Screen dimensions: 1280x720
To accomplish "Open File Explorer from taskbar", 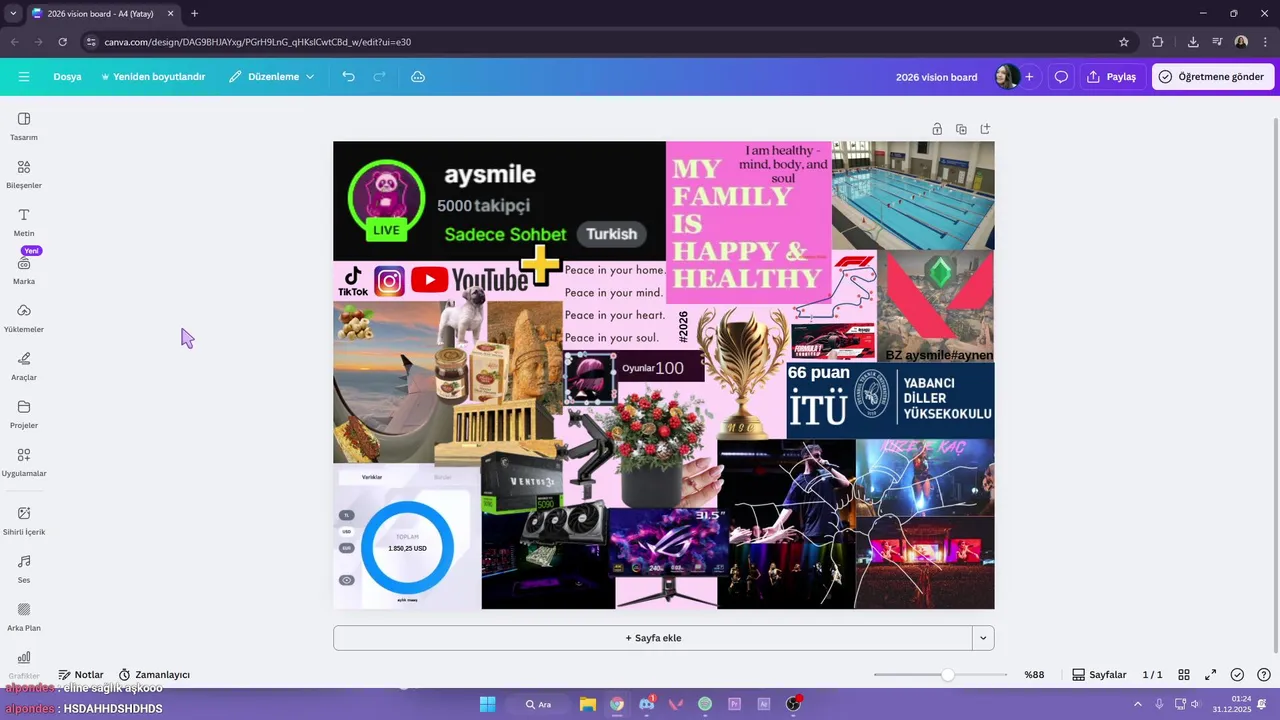I will pos(587,704).
